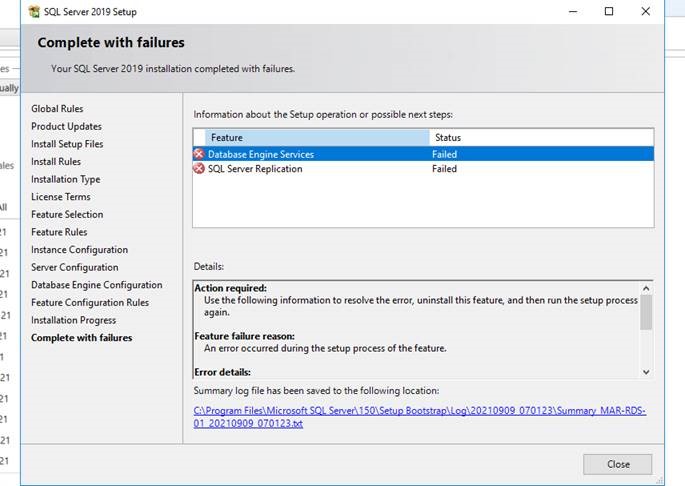Click the Details scrollbar thumb
The image size is (685, 486).
[x=646, y=312]
